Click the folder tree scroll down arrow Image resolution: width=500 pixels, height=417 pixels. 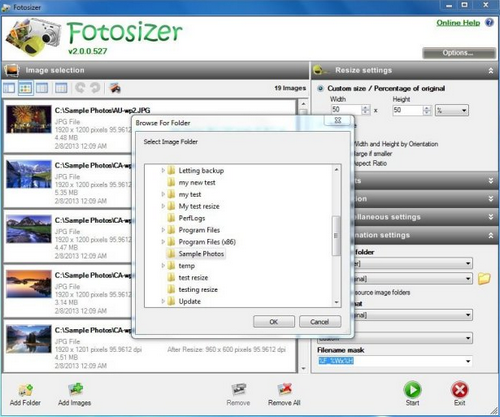(336, 302)
